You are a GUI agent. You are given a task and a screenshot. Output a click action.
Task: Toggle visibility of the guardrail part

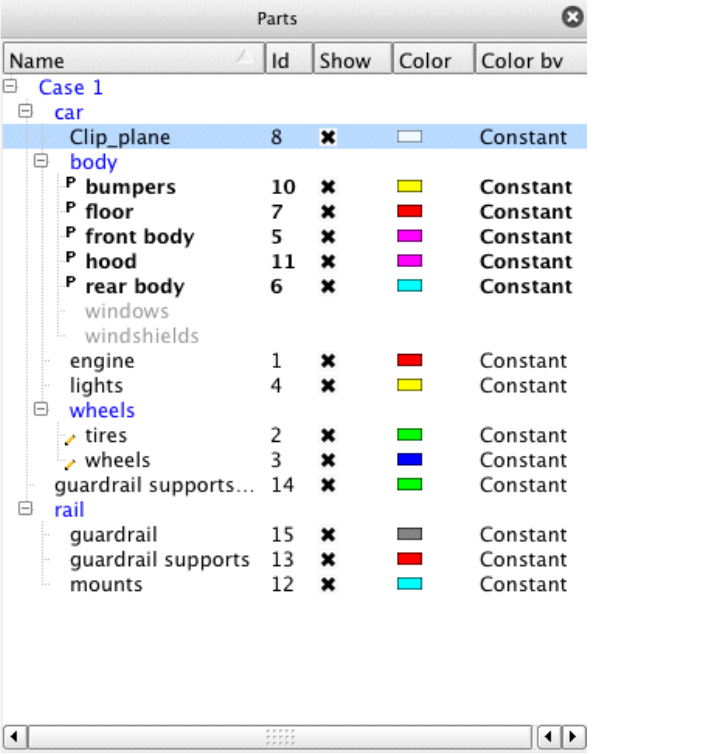[327, 535]
